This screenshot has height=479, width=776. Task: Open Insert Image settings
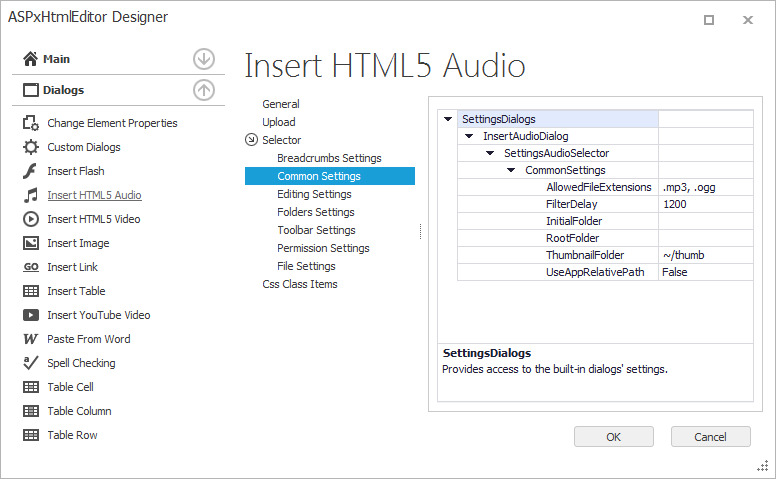pos(78,243)
